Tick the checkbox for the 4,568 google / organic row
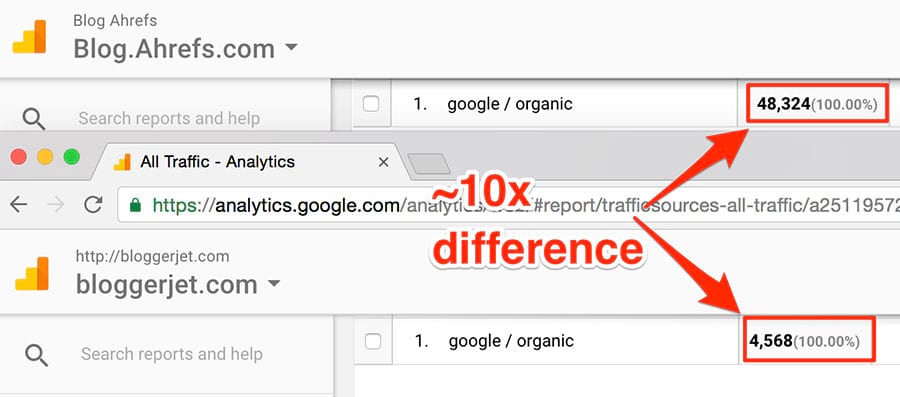The width and height of the screenshot is (900, 397). 373,341
